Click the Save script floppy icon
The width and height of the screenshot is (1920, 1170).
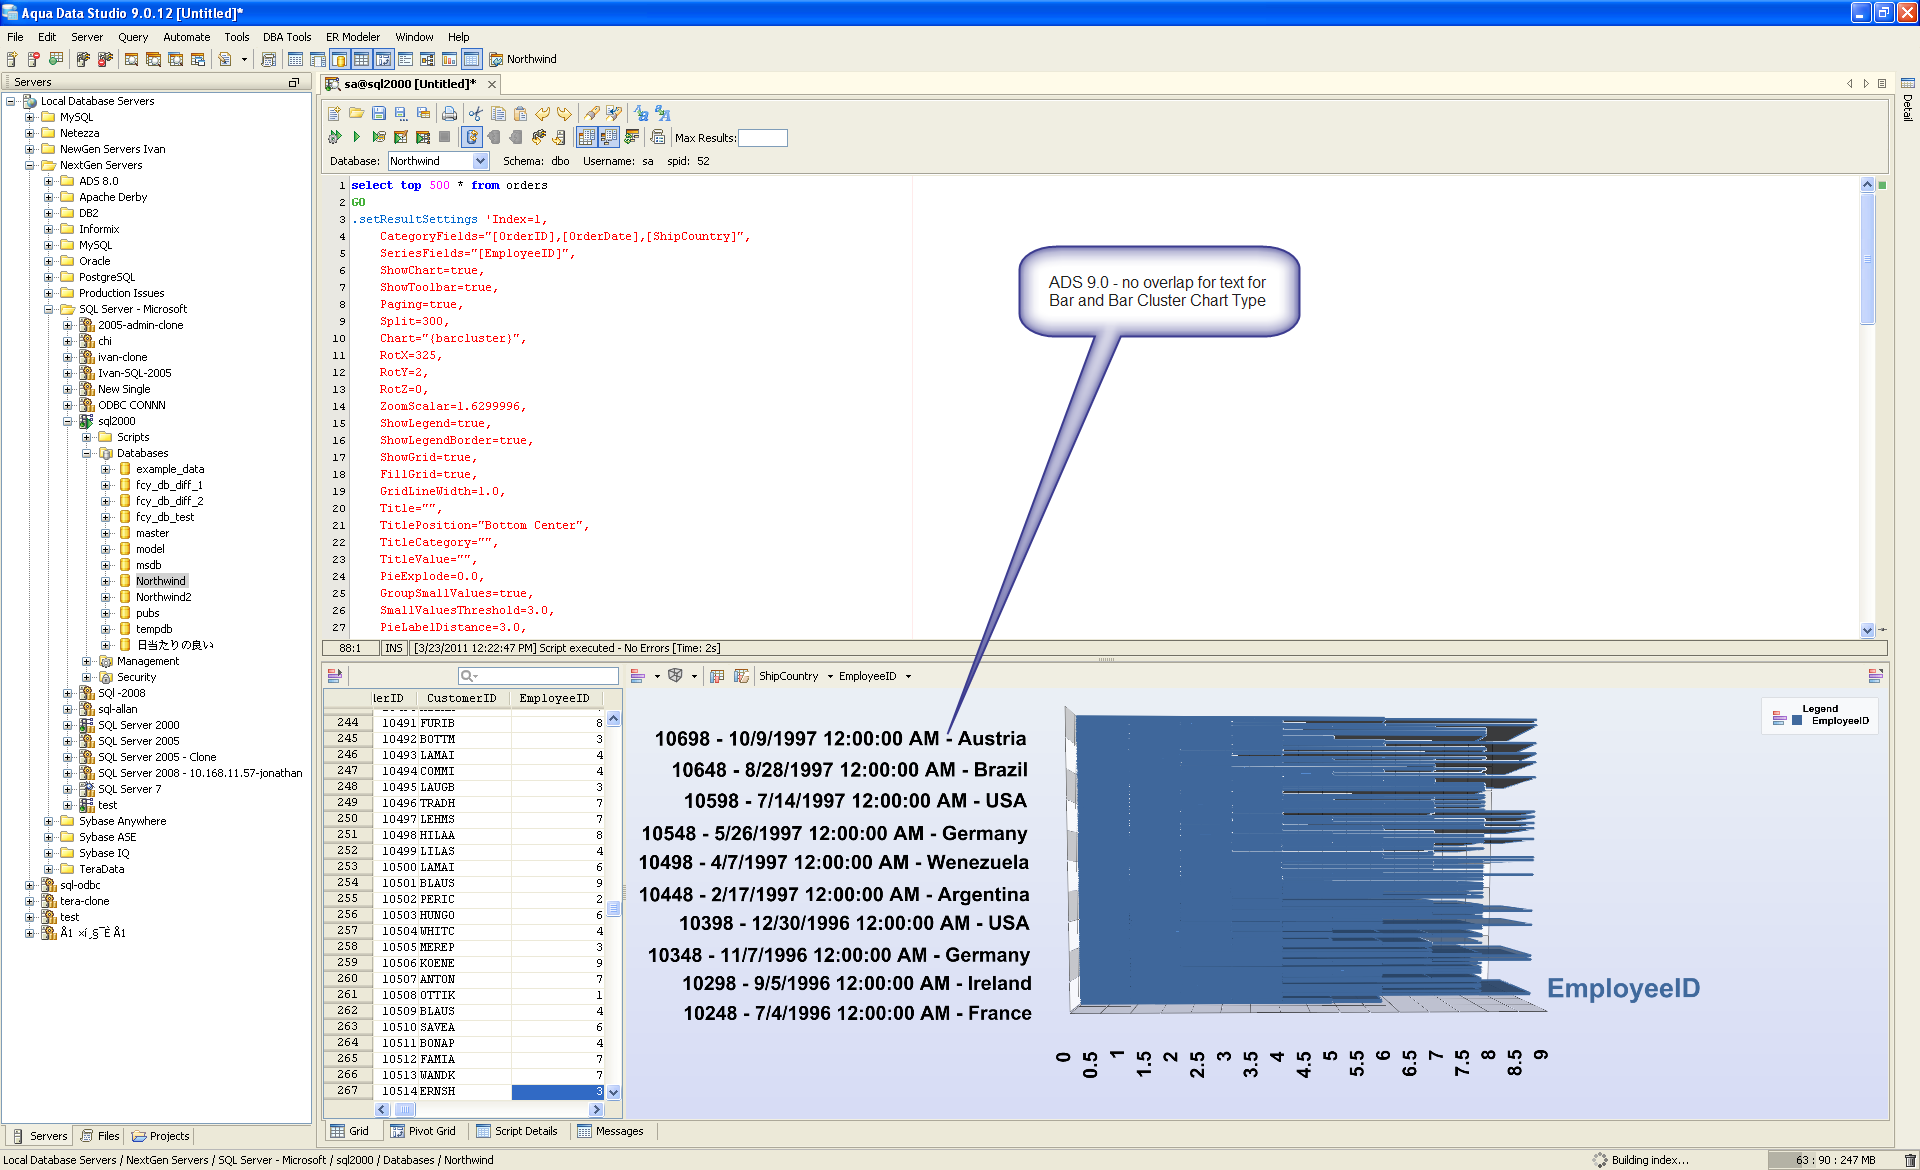pos(379,114)
